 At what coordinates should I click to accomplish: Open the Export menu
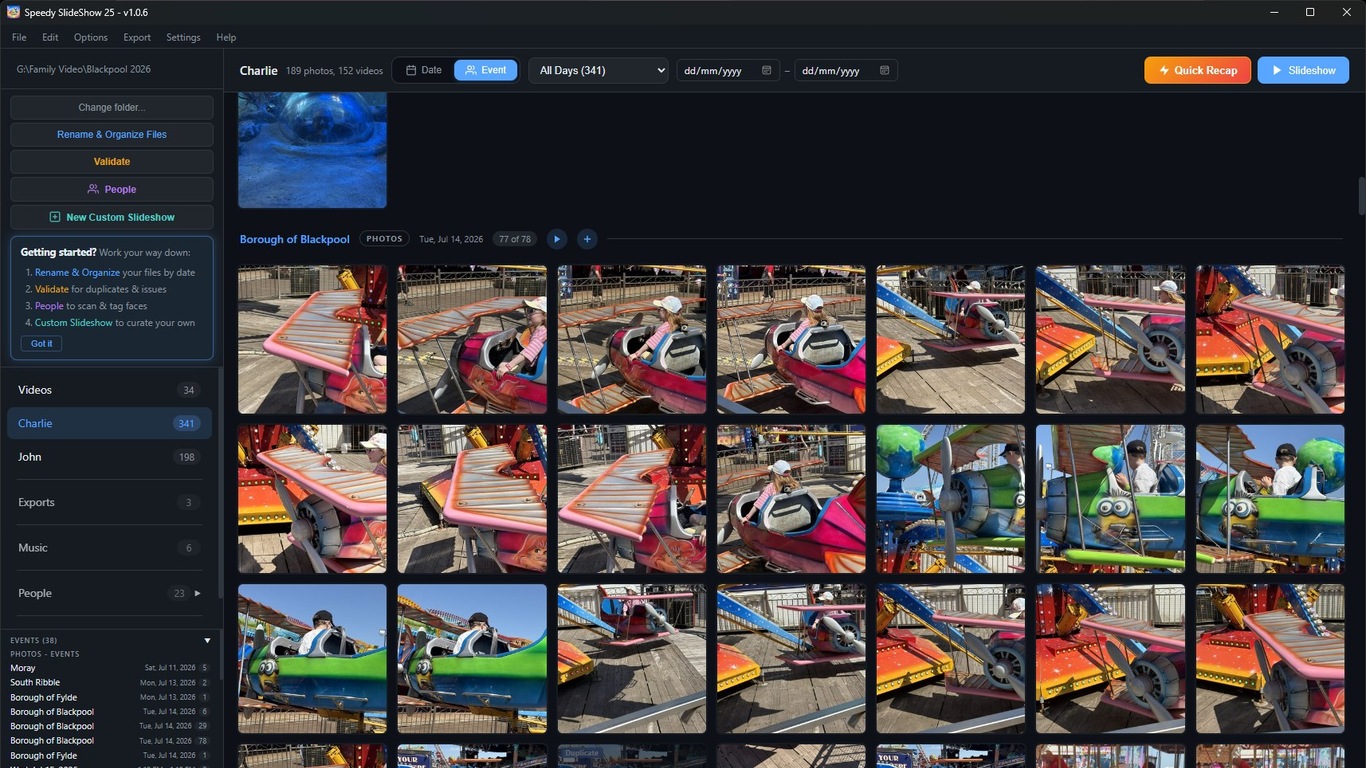pyautogui.click(x=137, y=37)
